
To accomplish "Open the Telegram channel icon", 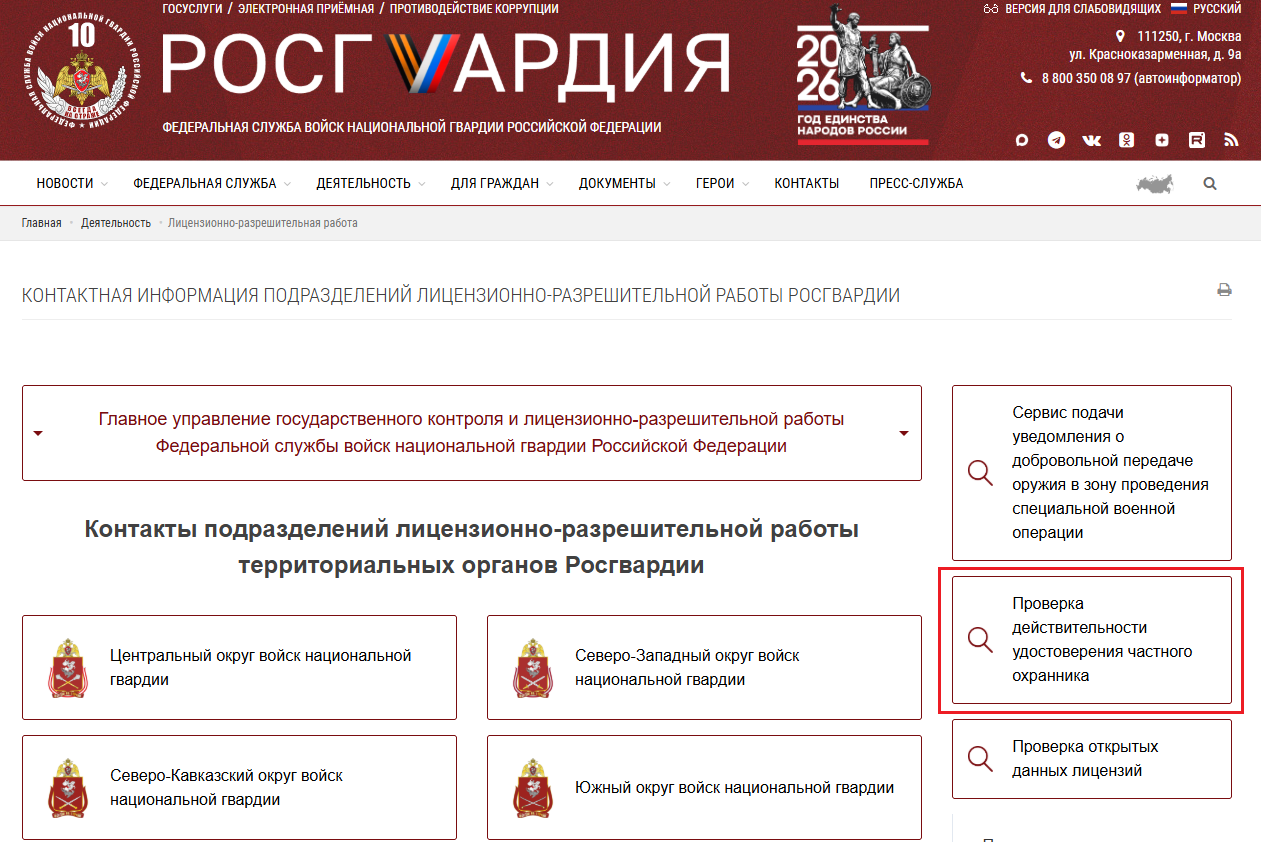I will click(x=1056, y=141).
